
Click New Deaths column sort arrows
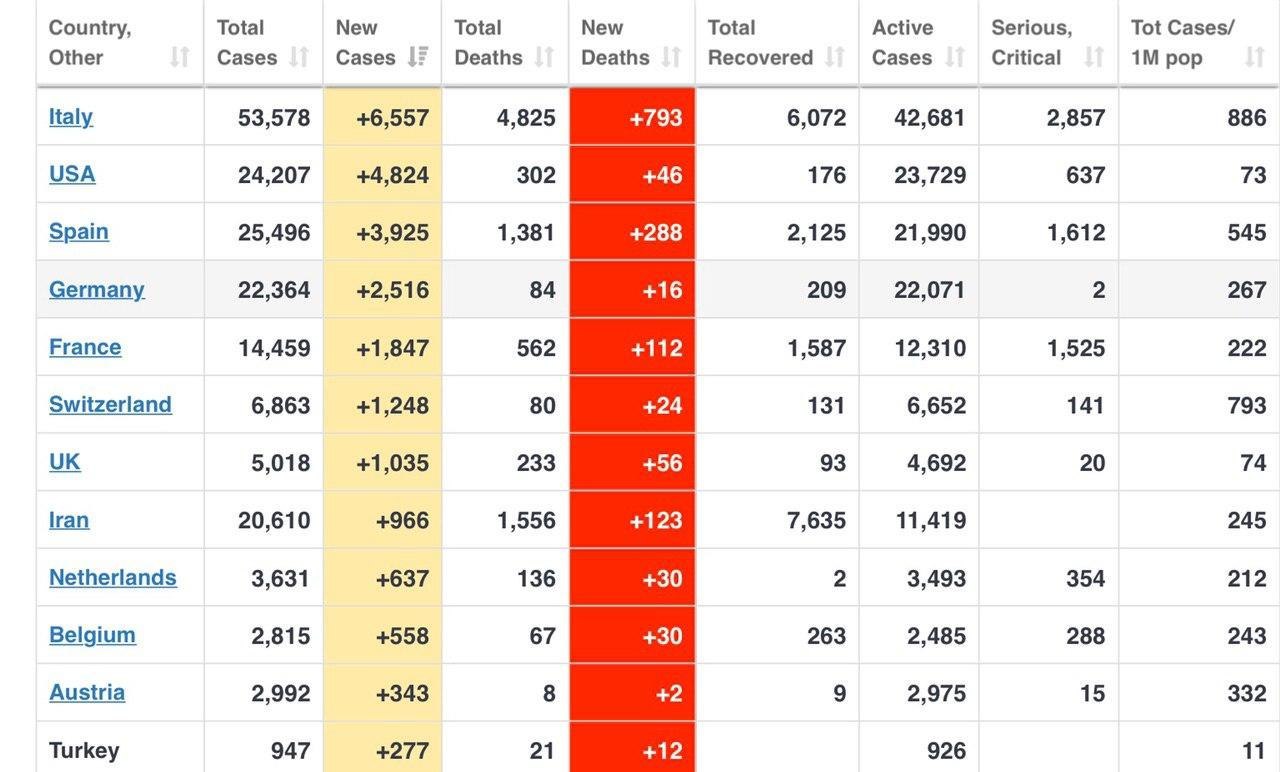(x=672, y=57)
